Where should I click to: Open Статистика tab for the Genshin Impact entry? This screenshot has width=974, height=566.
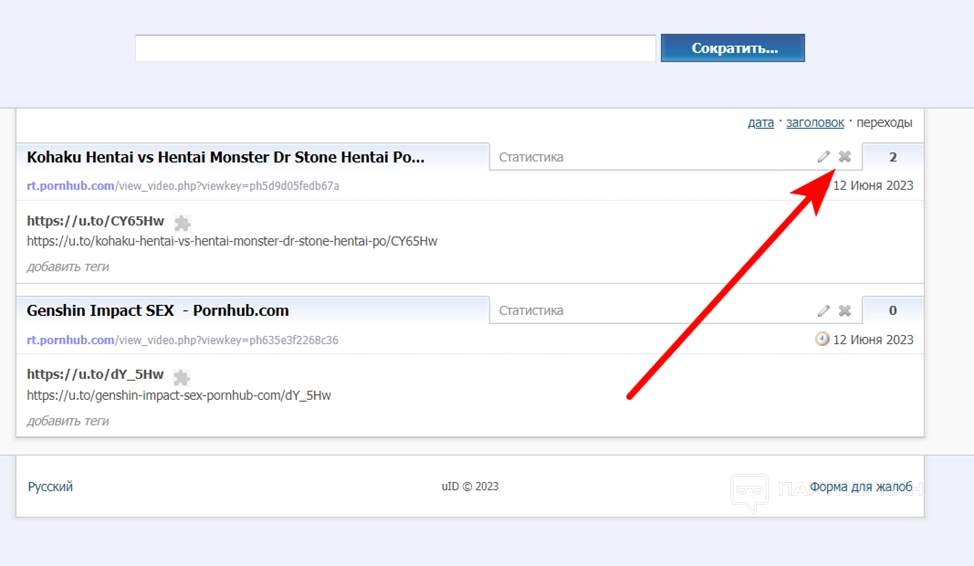click(531, 311)
